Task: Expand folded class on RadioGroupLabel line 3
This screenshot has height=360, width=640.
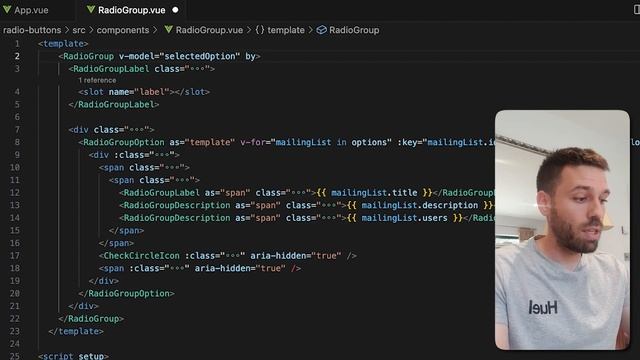Action: coord(197,69)
